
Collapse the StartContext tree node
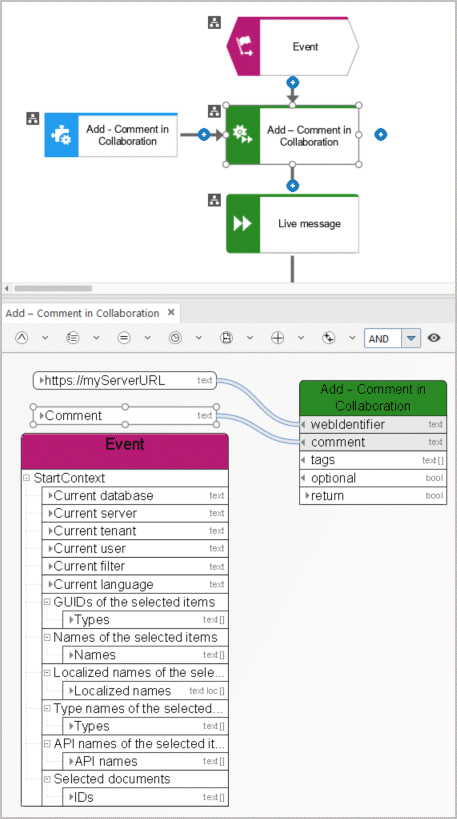click(27, 478)
